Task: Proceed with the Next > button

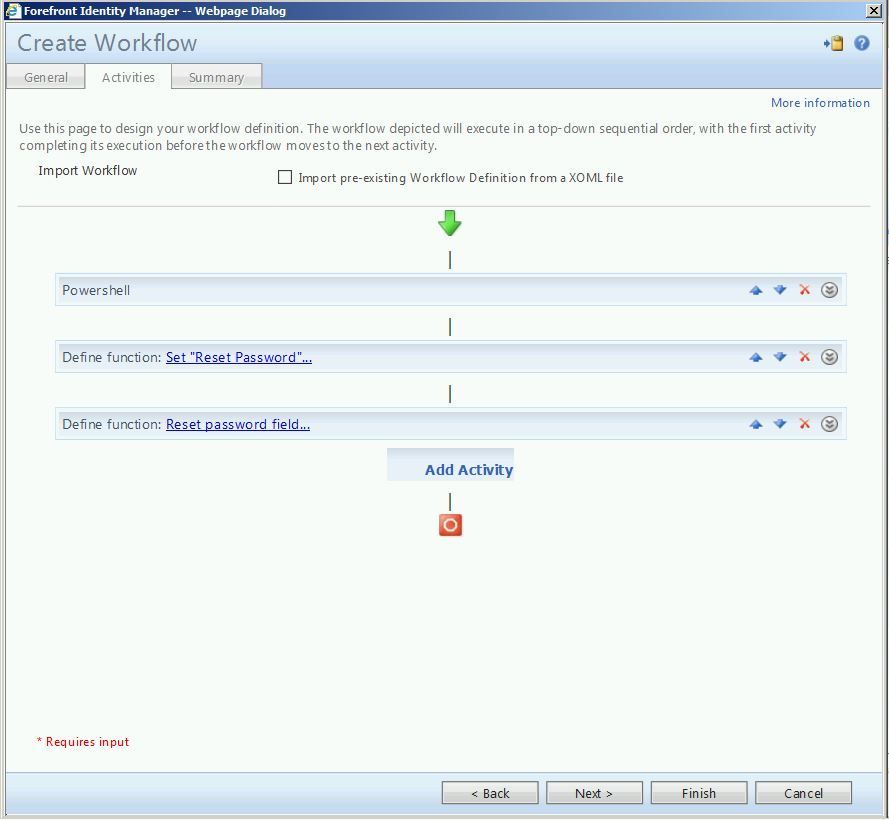Action: pos(594,793)
